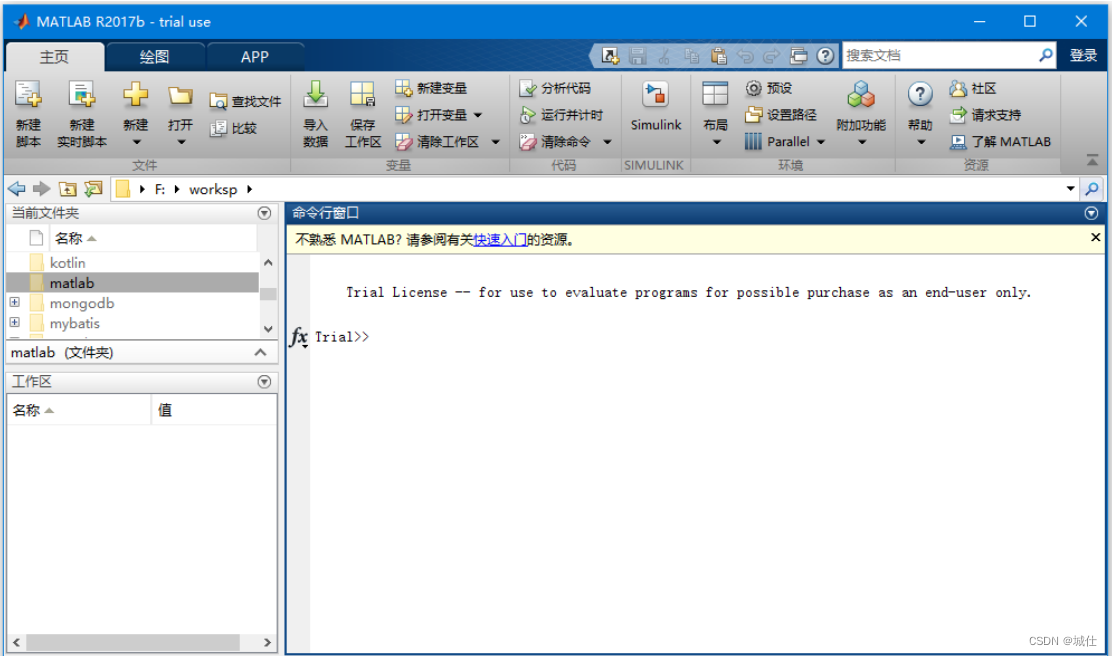Select the matlab folder
Screen dimensions: 1112x656
click(133, 283)
